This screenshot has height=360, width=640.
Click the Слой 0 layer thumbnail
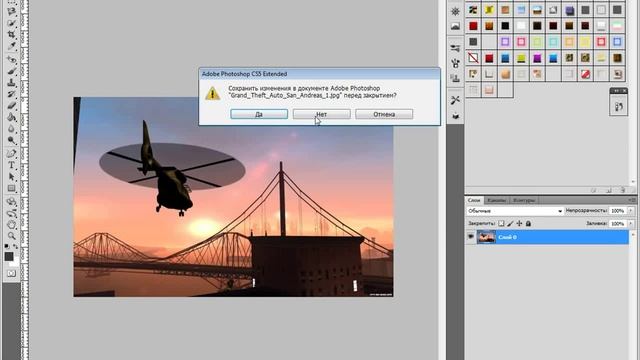pos(486,237)
